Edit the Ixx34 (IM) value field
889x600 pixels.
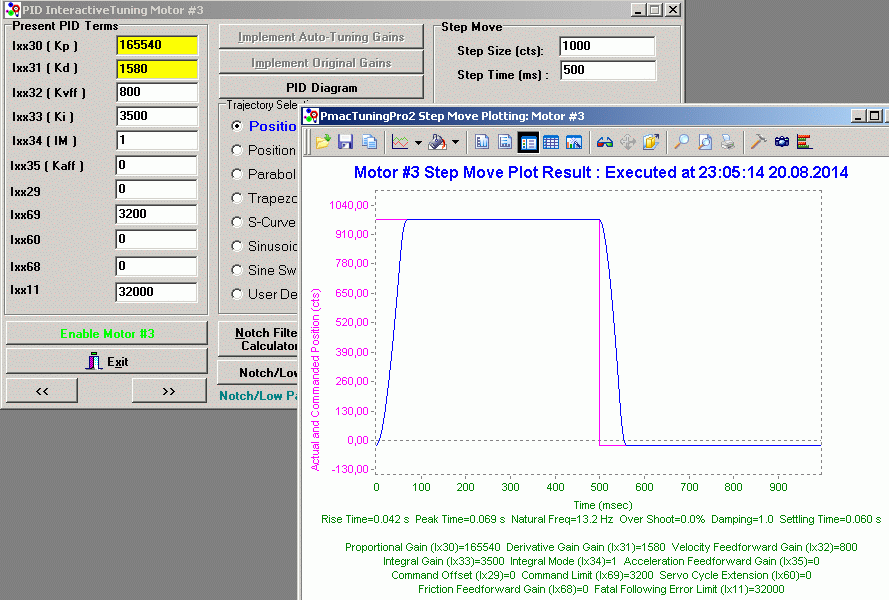tap(157, 140)
